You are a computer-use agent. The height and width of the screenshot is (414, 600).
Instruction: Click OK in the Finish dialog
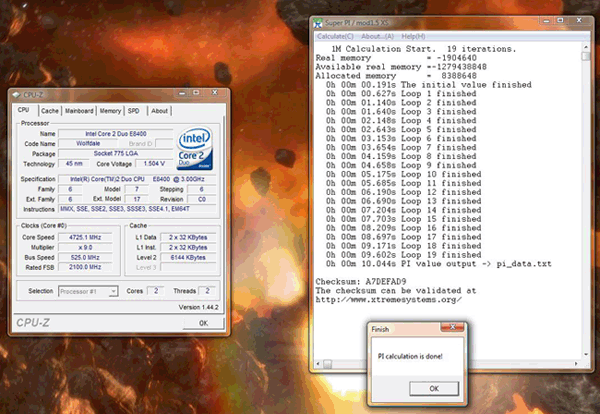click(x=434, y=388)
